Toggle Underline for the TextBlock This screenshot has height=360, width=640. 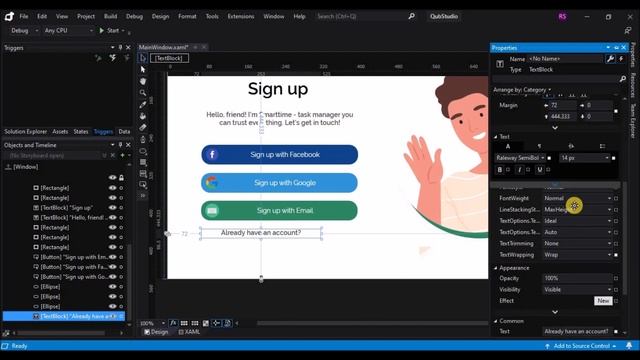pyautogui.click(x=540, y=169)
